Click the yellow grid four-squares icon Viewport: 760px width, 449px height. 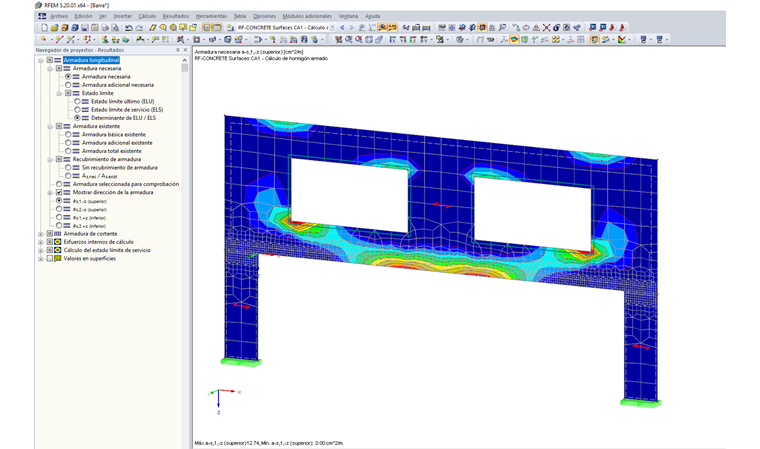click(x=555, y=40)
